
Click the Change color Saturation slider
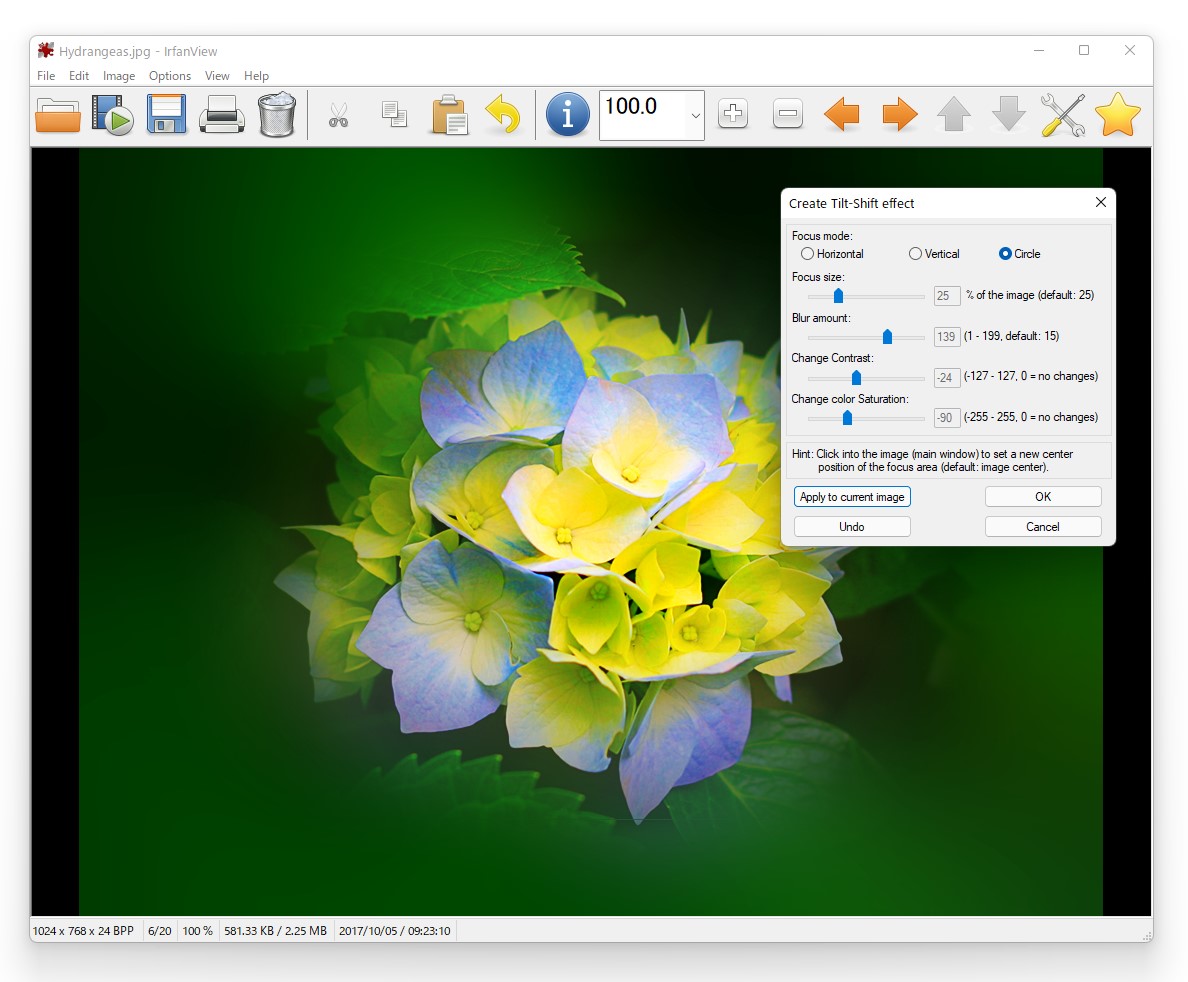point(866,418)
